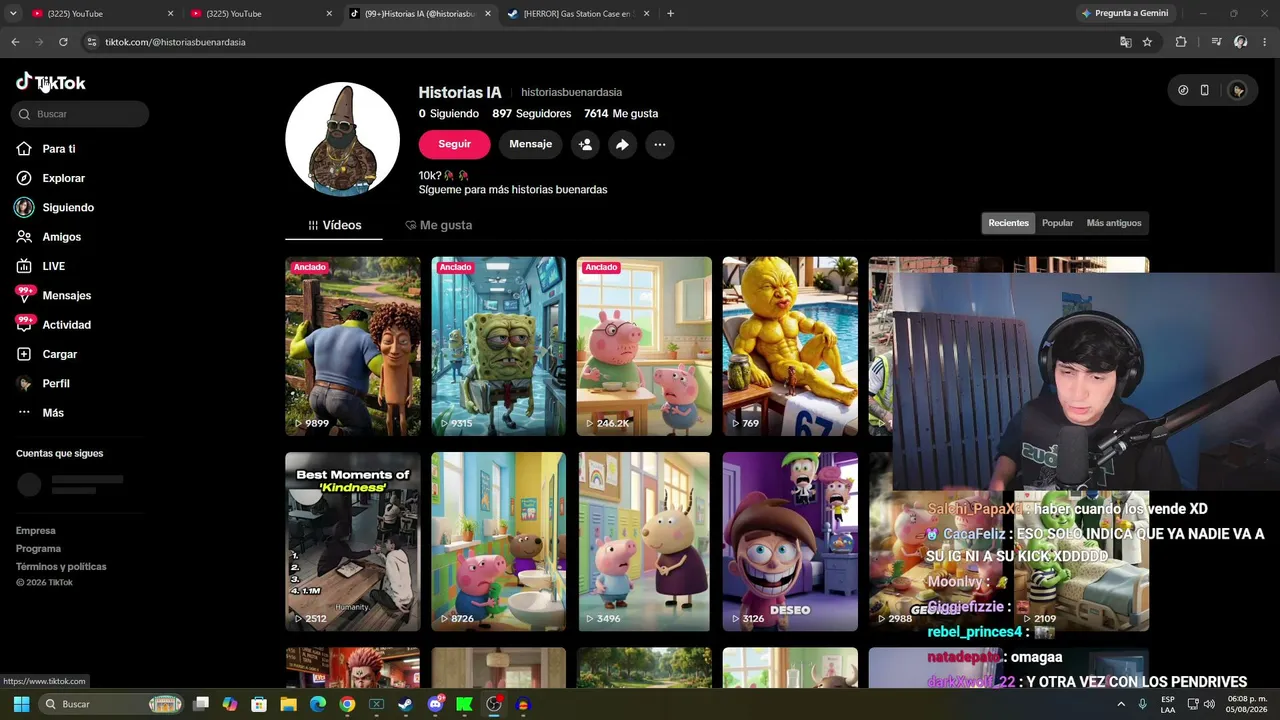This screenshot has width=1280, height=720.
Task: Go to Perfil in the sidebar
Action: pyautogui.click(x=56, y=384)
